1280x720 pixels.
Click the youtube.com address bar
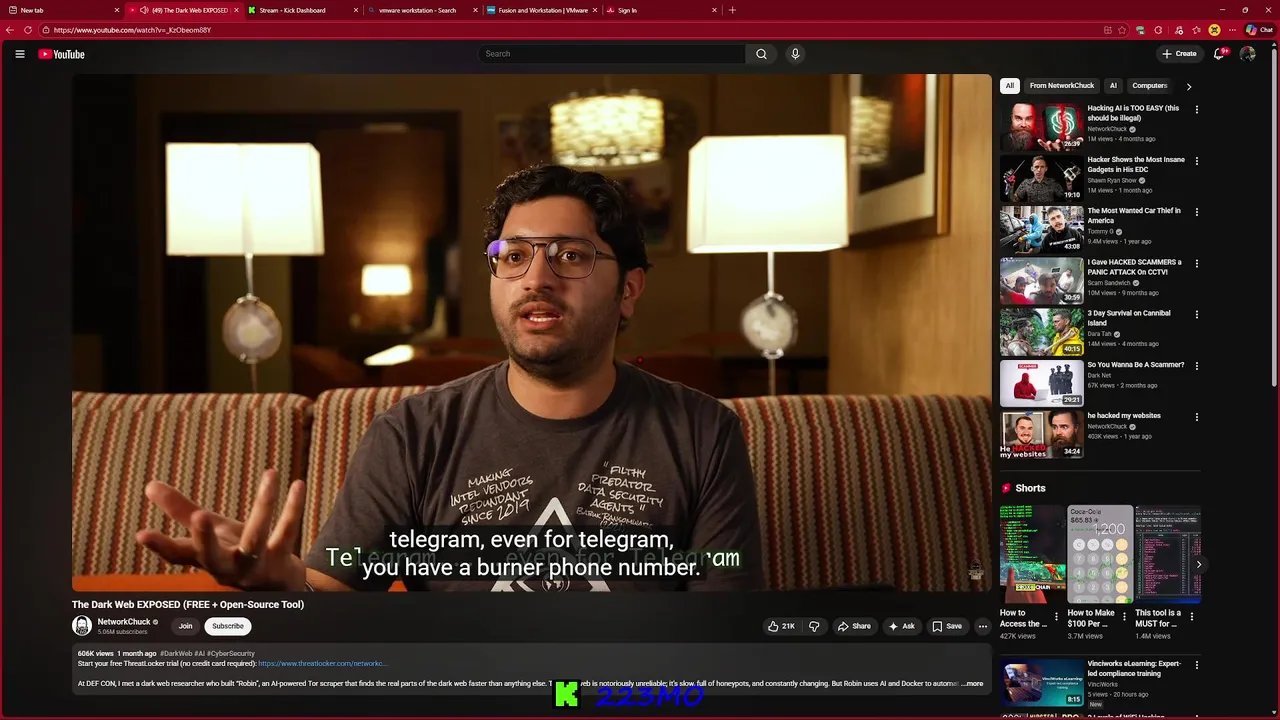[x=570, y=30]
